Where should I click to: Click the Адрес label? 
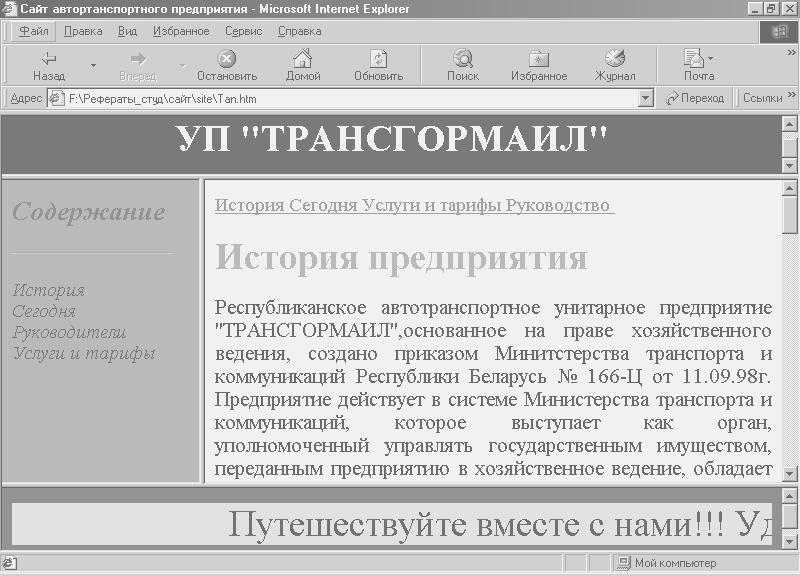[x=26, y=98]
